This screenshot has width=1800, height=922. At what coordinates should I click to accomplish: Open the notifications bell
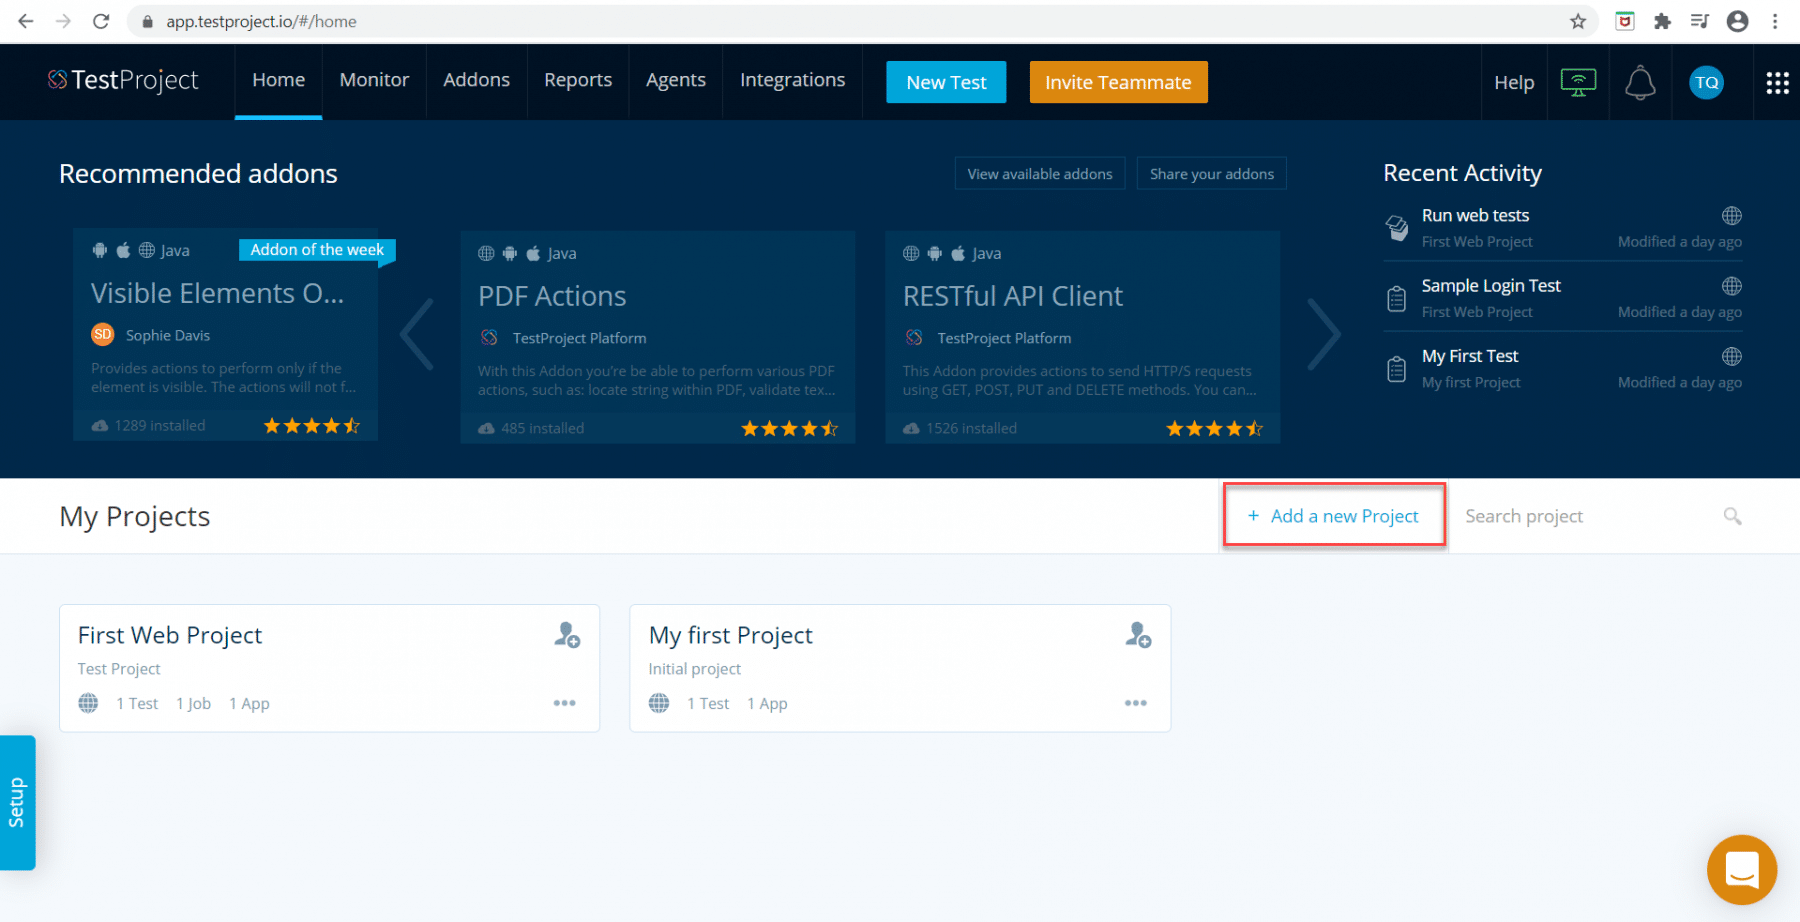[1640, 82]
